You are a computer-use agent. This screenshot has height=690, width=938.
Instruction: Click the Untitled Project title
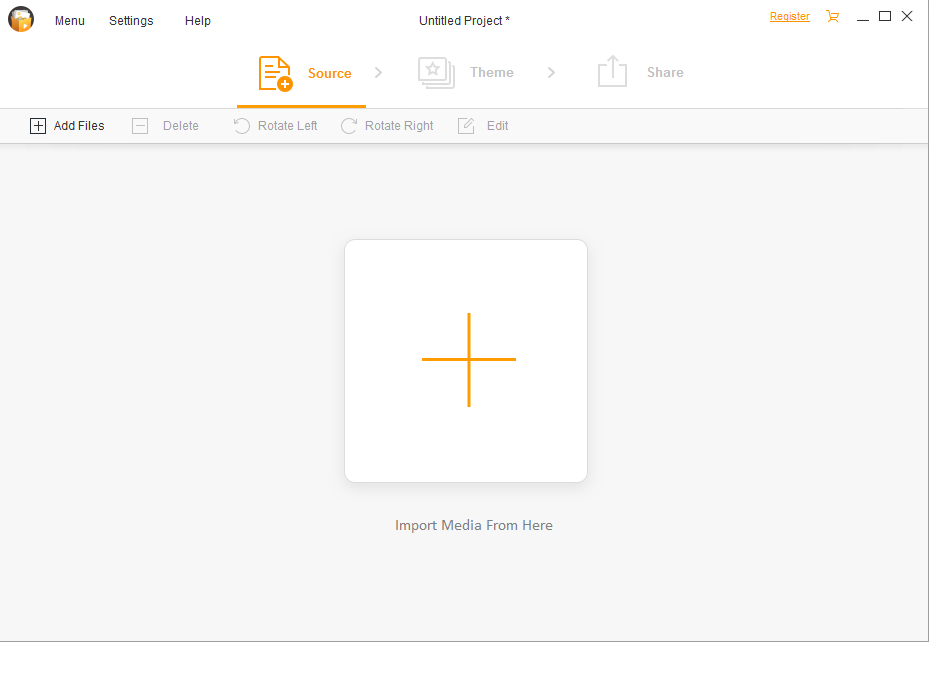coord(464,20)
